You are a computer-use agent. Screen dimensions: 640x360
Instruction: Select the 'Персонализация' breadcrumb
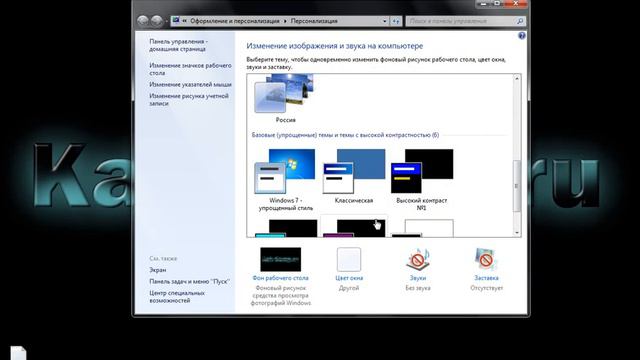click(314, 21)
